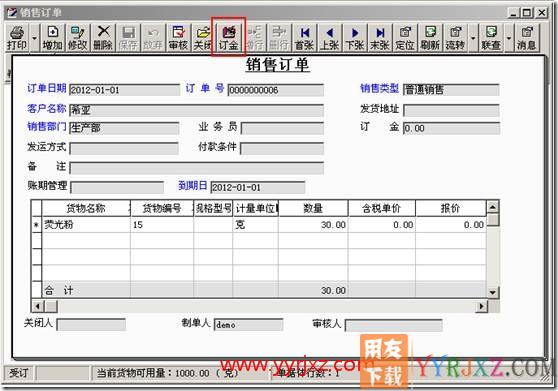Click the 报价 column header
Screen dimensions: 558x391
point(451,208)
